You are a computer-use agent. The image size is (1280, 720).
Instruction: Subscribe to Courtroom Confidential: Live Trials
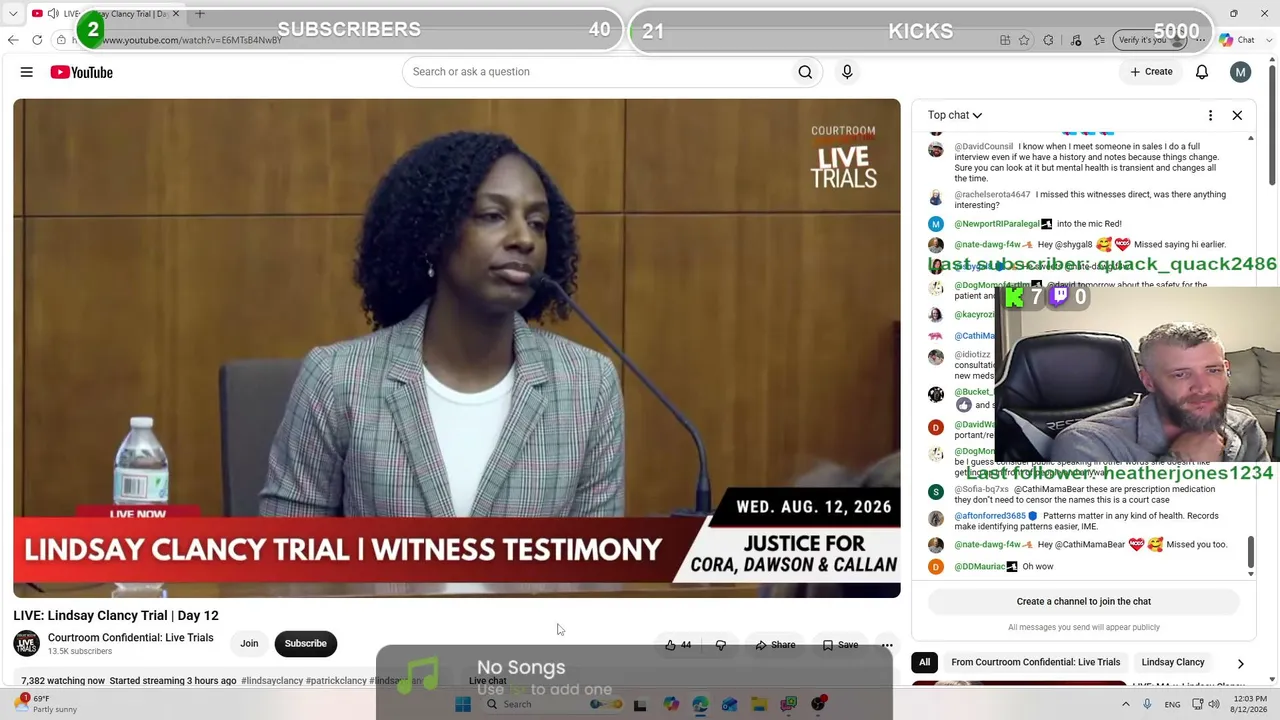pos(306,644)
